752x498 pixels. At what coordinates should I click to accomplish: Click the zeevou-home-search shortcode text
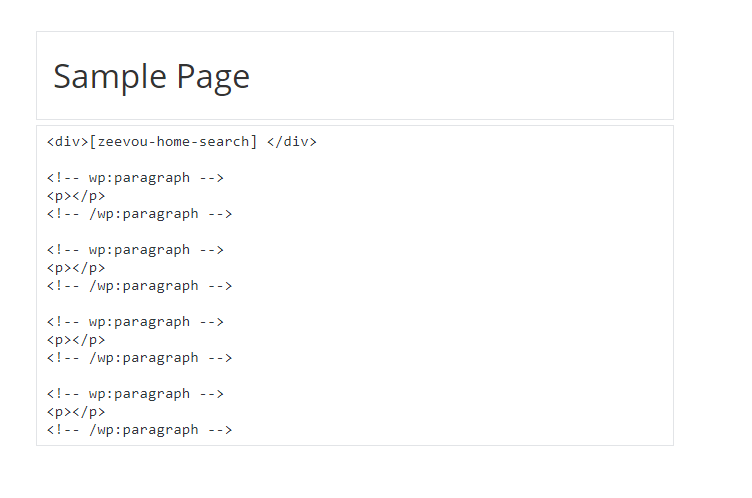(x=173, y=142)
